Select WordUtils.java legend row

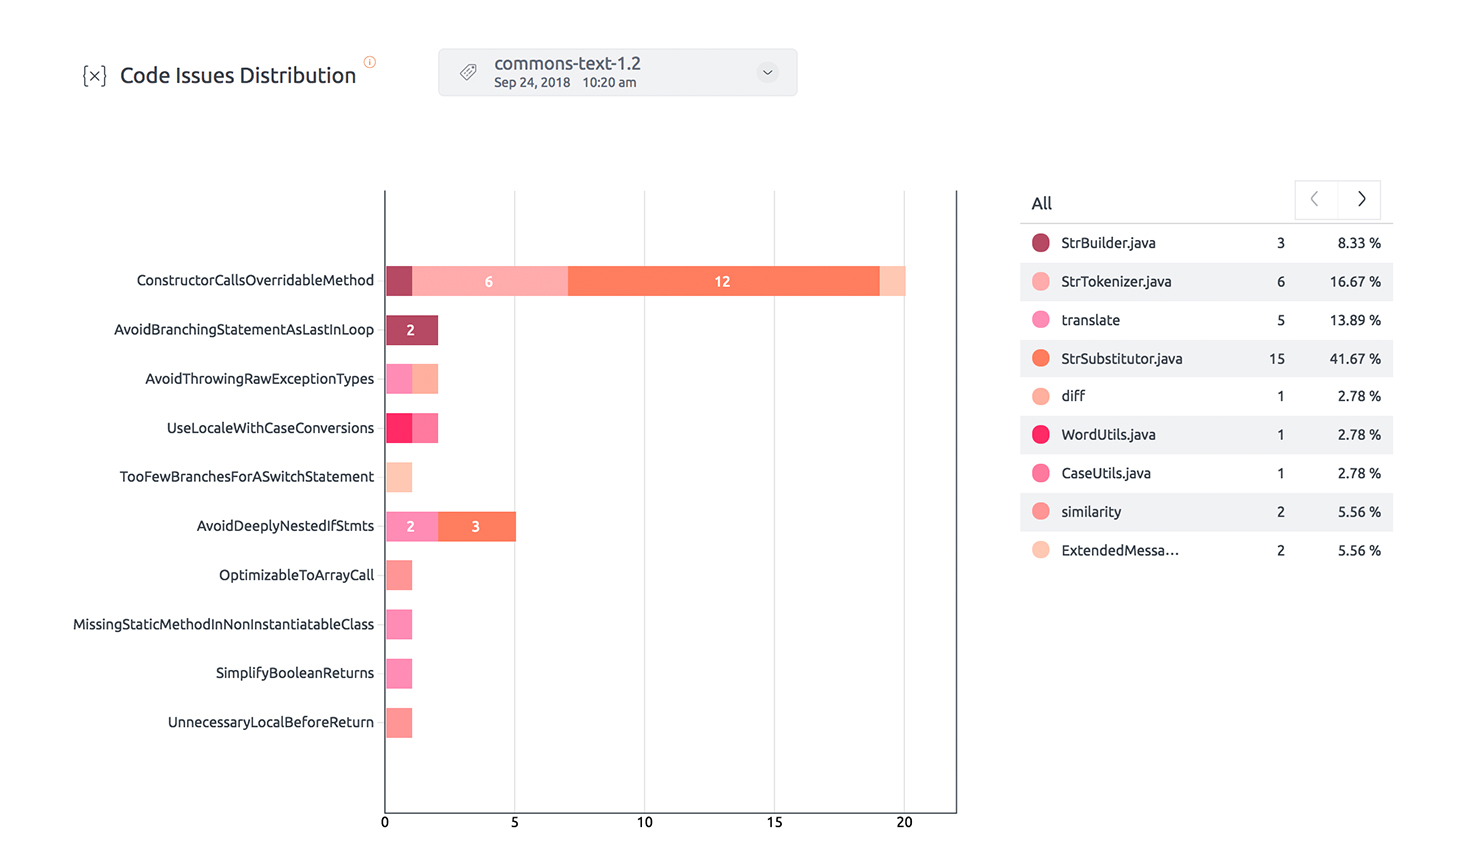(1108, 435)
